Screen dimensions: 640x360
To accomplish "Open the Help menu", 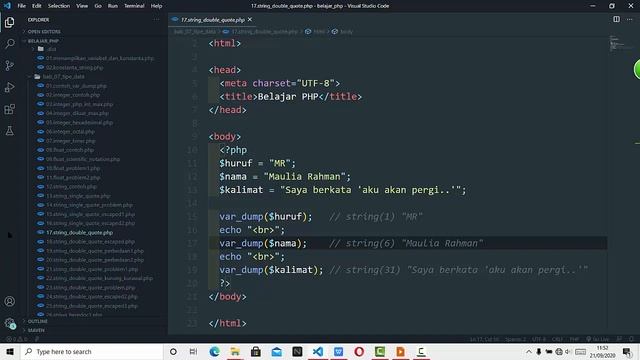I will [156, 6].
